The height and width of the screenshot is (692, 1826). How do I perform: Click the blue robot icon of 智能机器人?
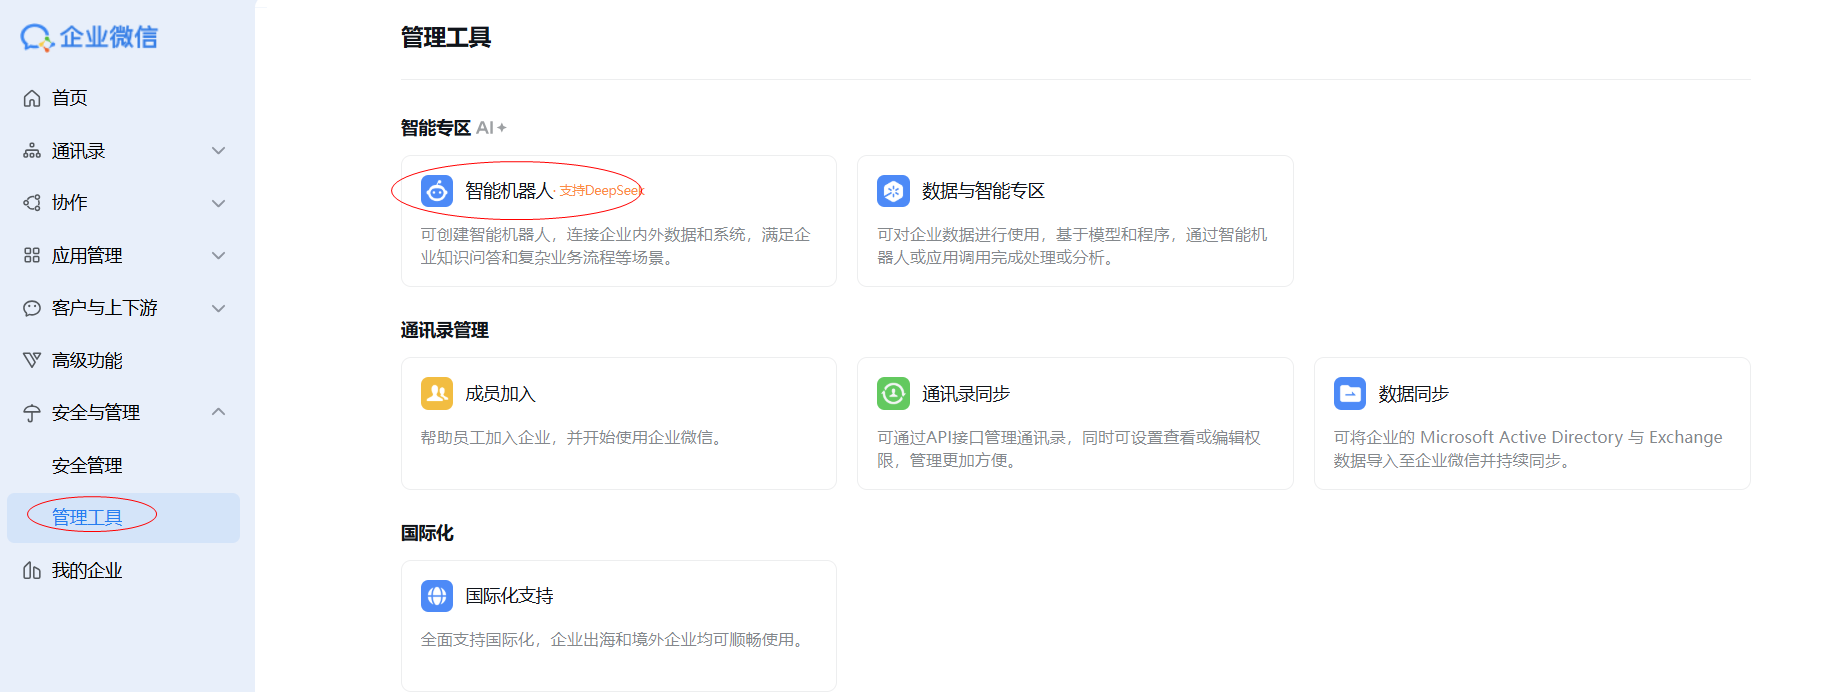click(437, 191)
